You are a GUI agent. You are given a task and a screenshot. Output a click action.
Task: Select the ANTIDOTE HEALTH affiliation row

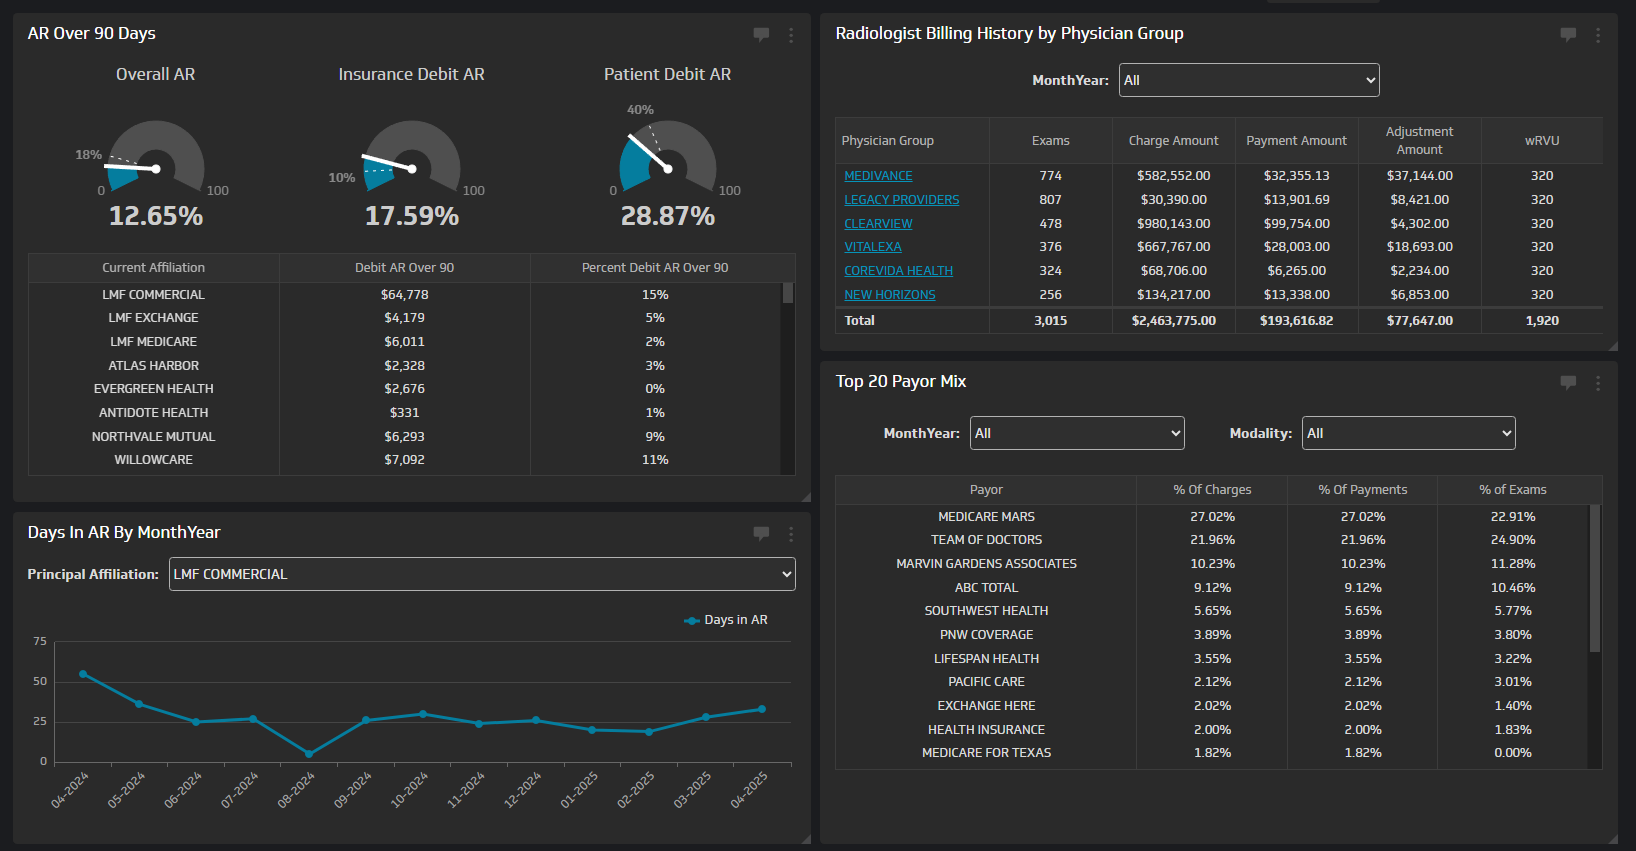click(405, 413)
